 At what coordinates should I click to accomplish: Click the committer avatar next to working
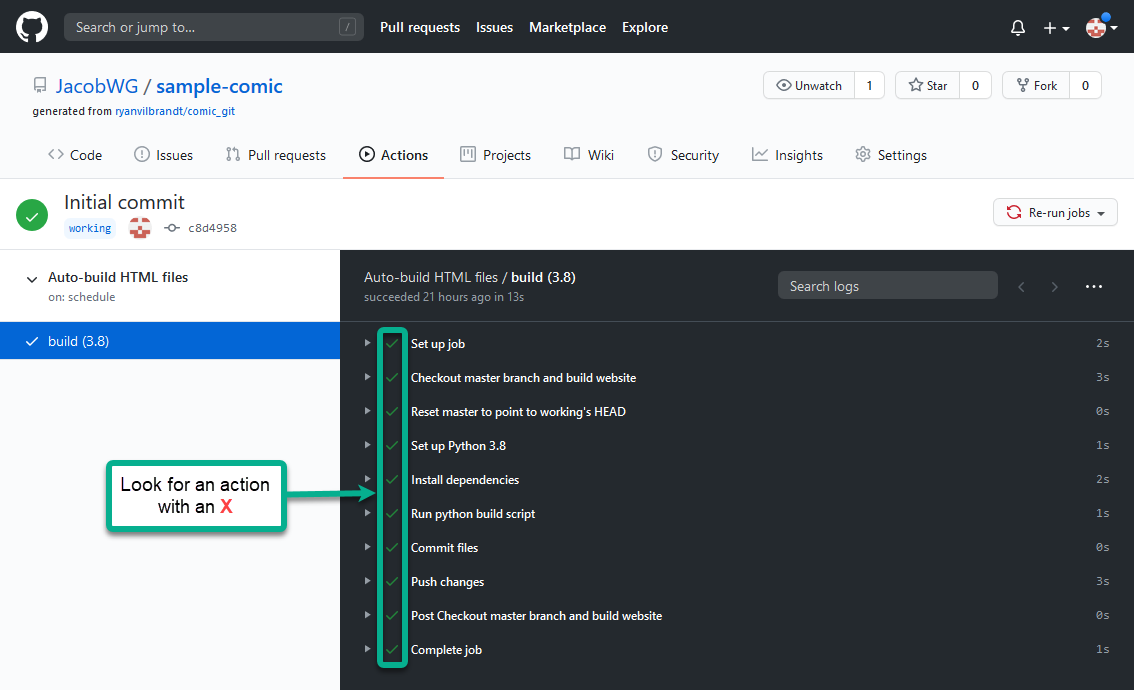point(140,228)
